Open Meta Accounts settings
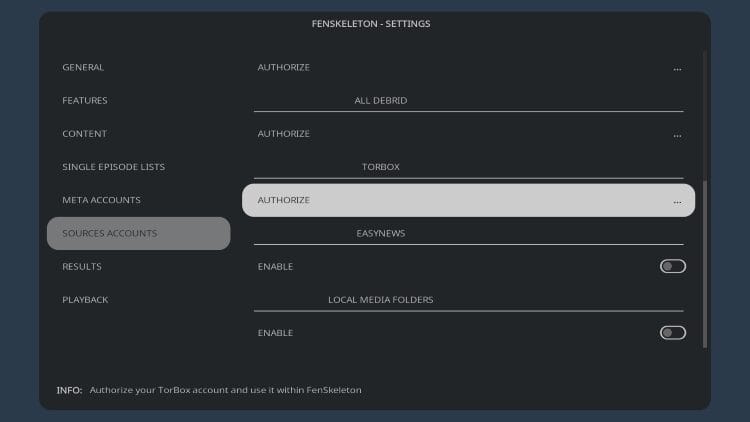Screen dimensions: 750x422 tap(139, 200)
